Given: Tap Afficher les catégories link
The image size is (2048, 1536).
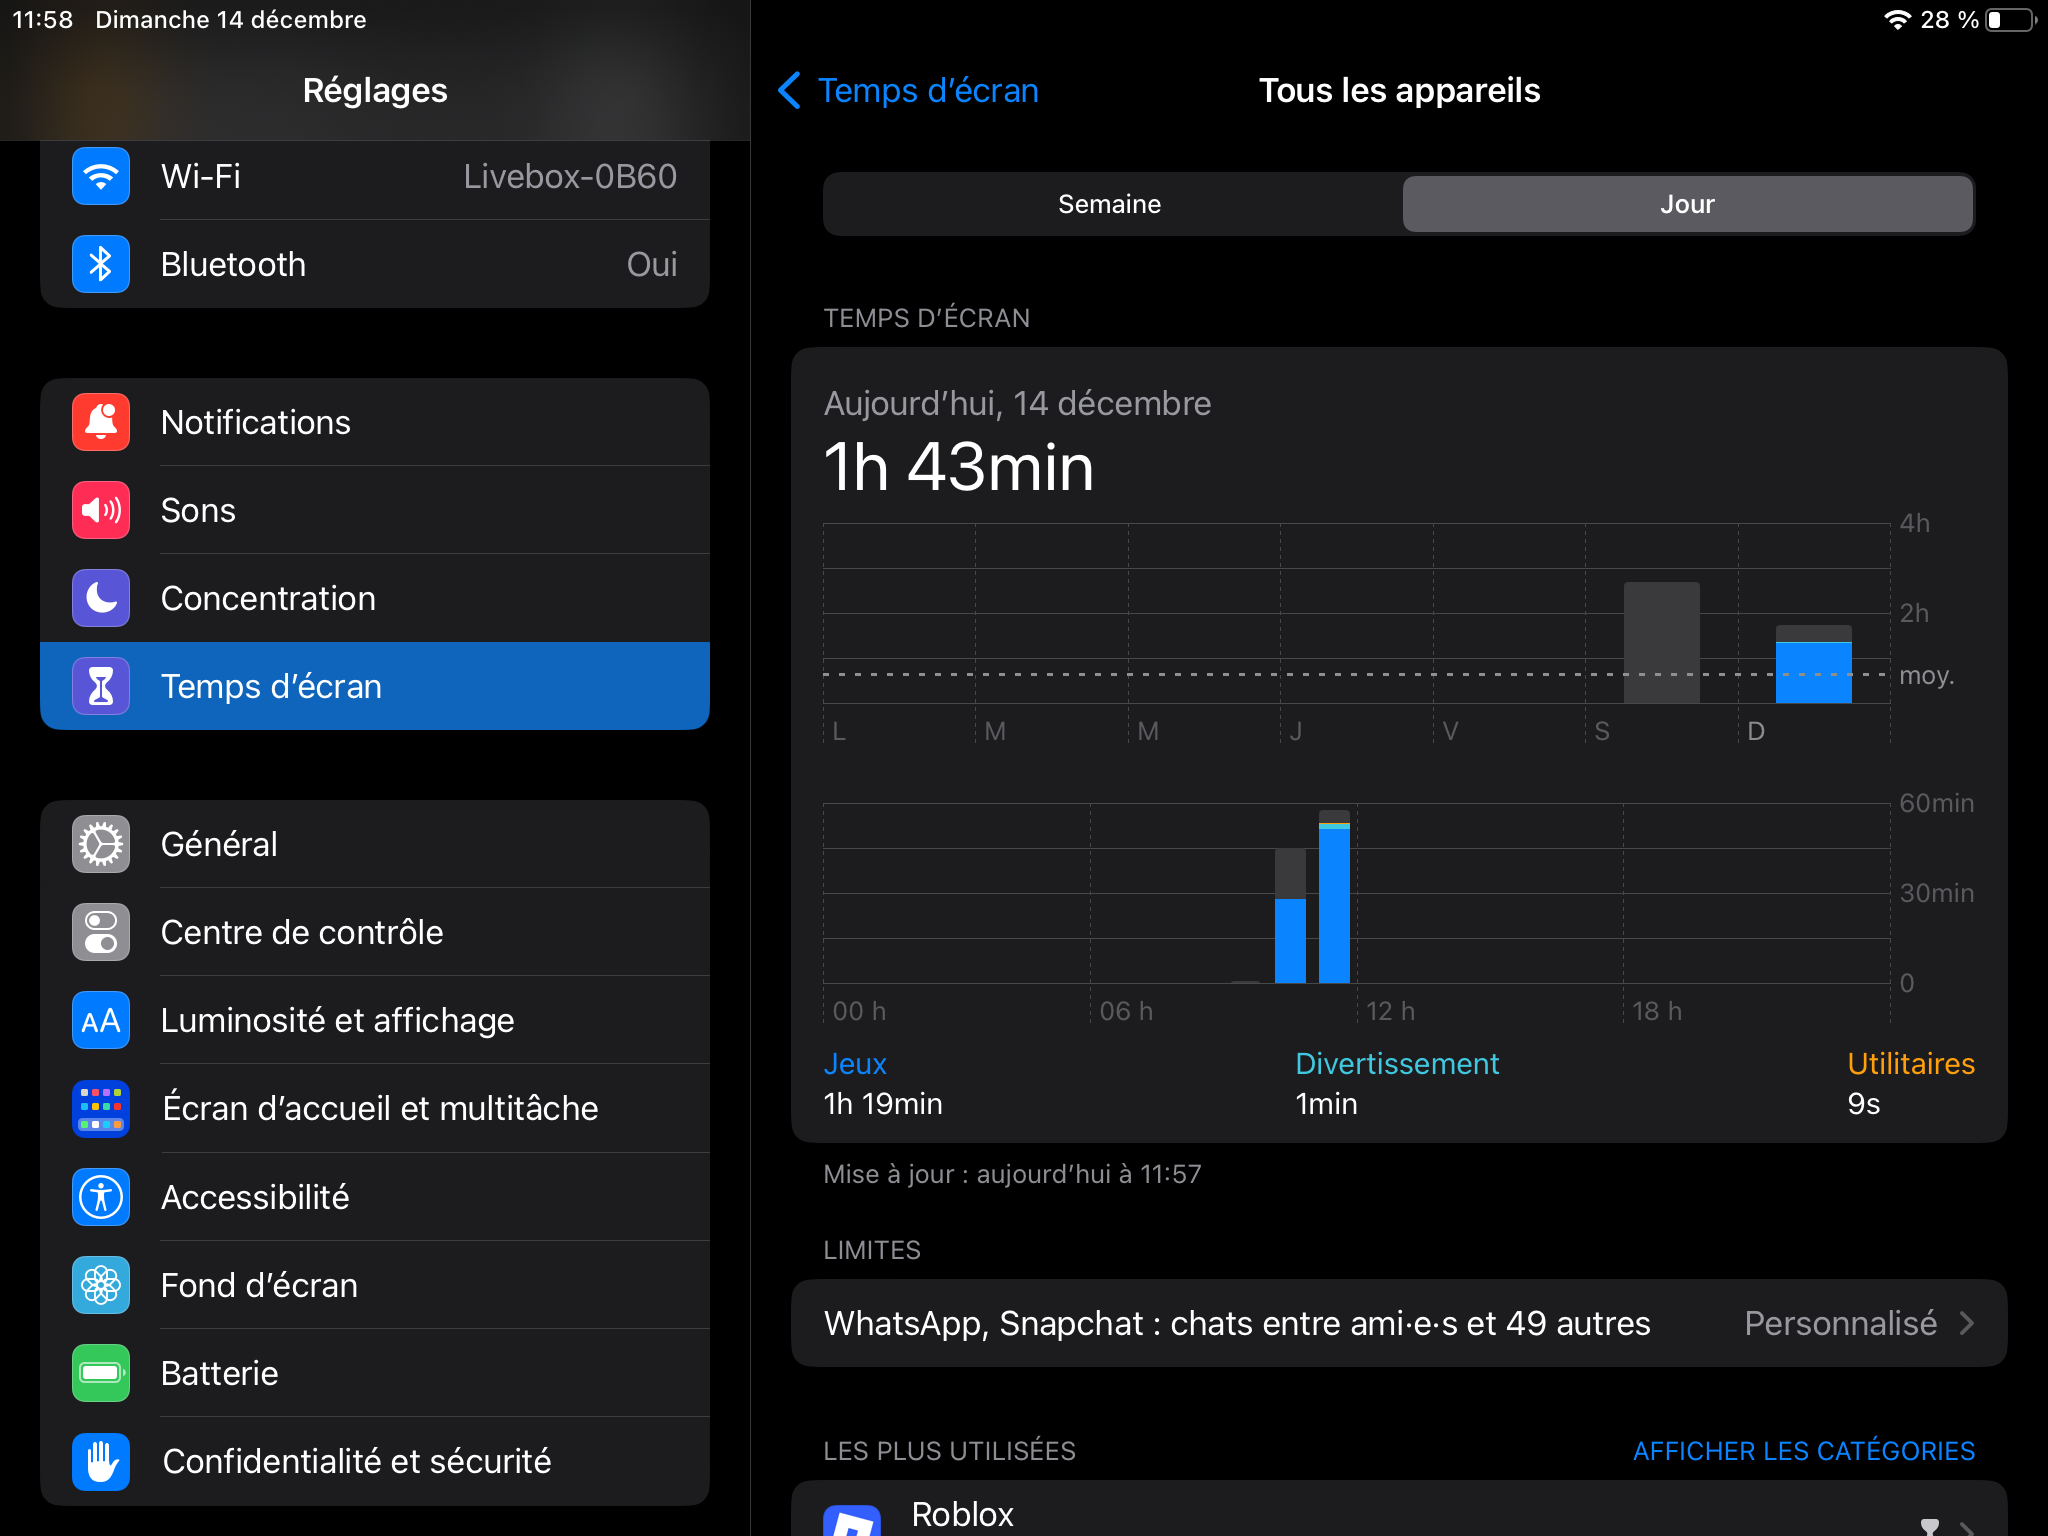Looking at the screenshot, I should (1803, 1451).
